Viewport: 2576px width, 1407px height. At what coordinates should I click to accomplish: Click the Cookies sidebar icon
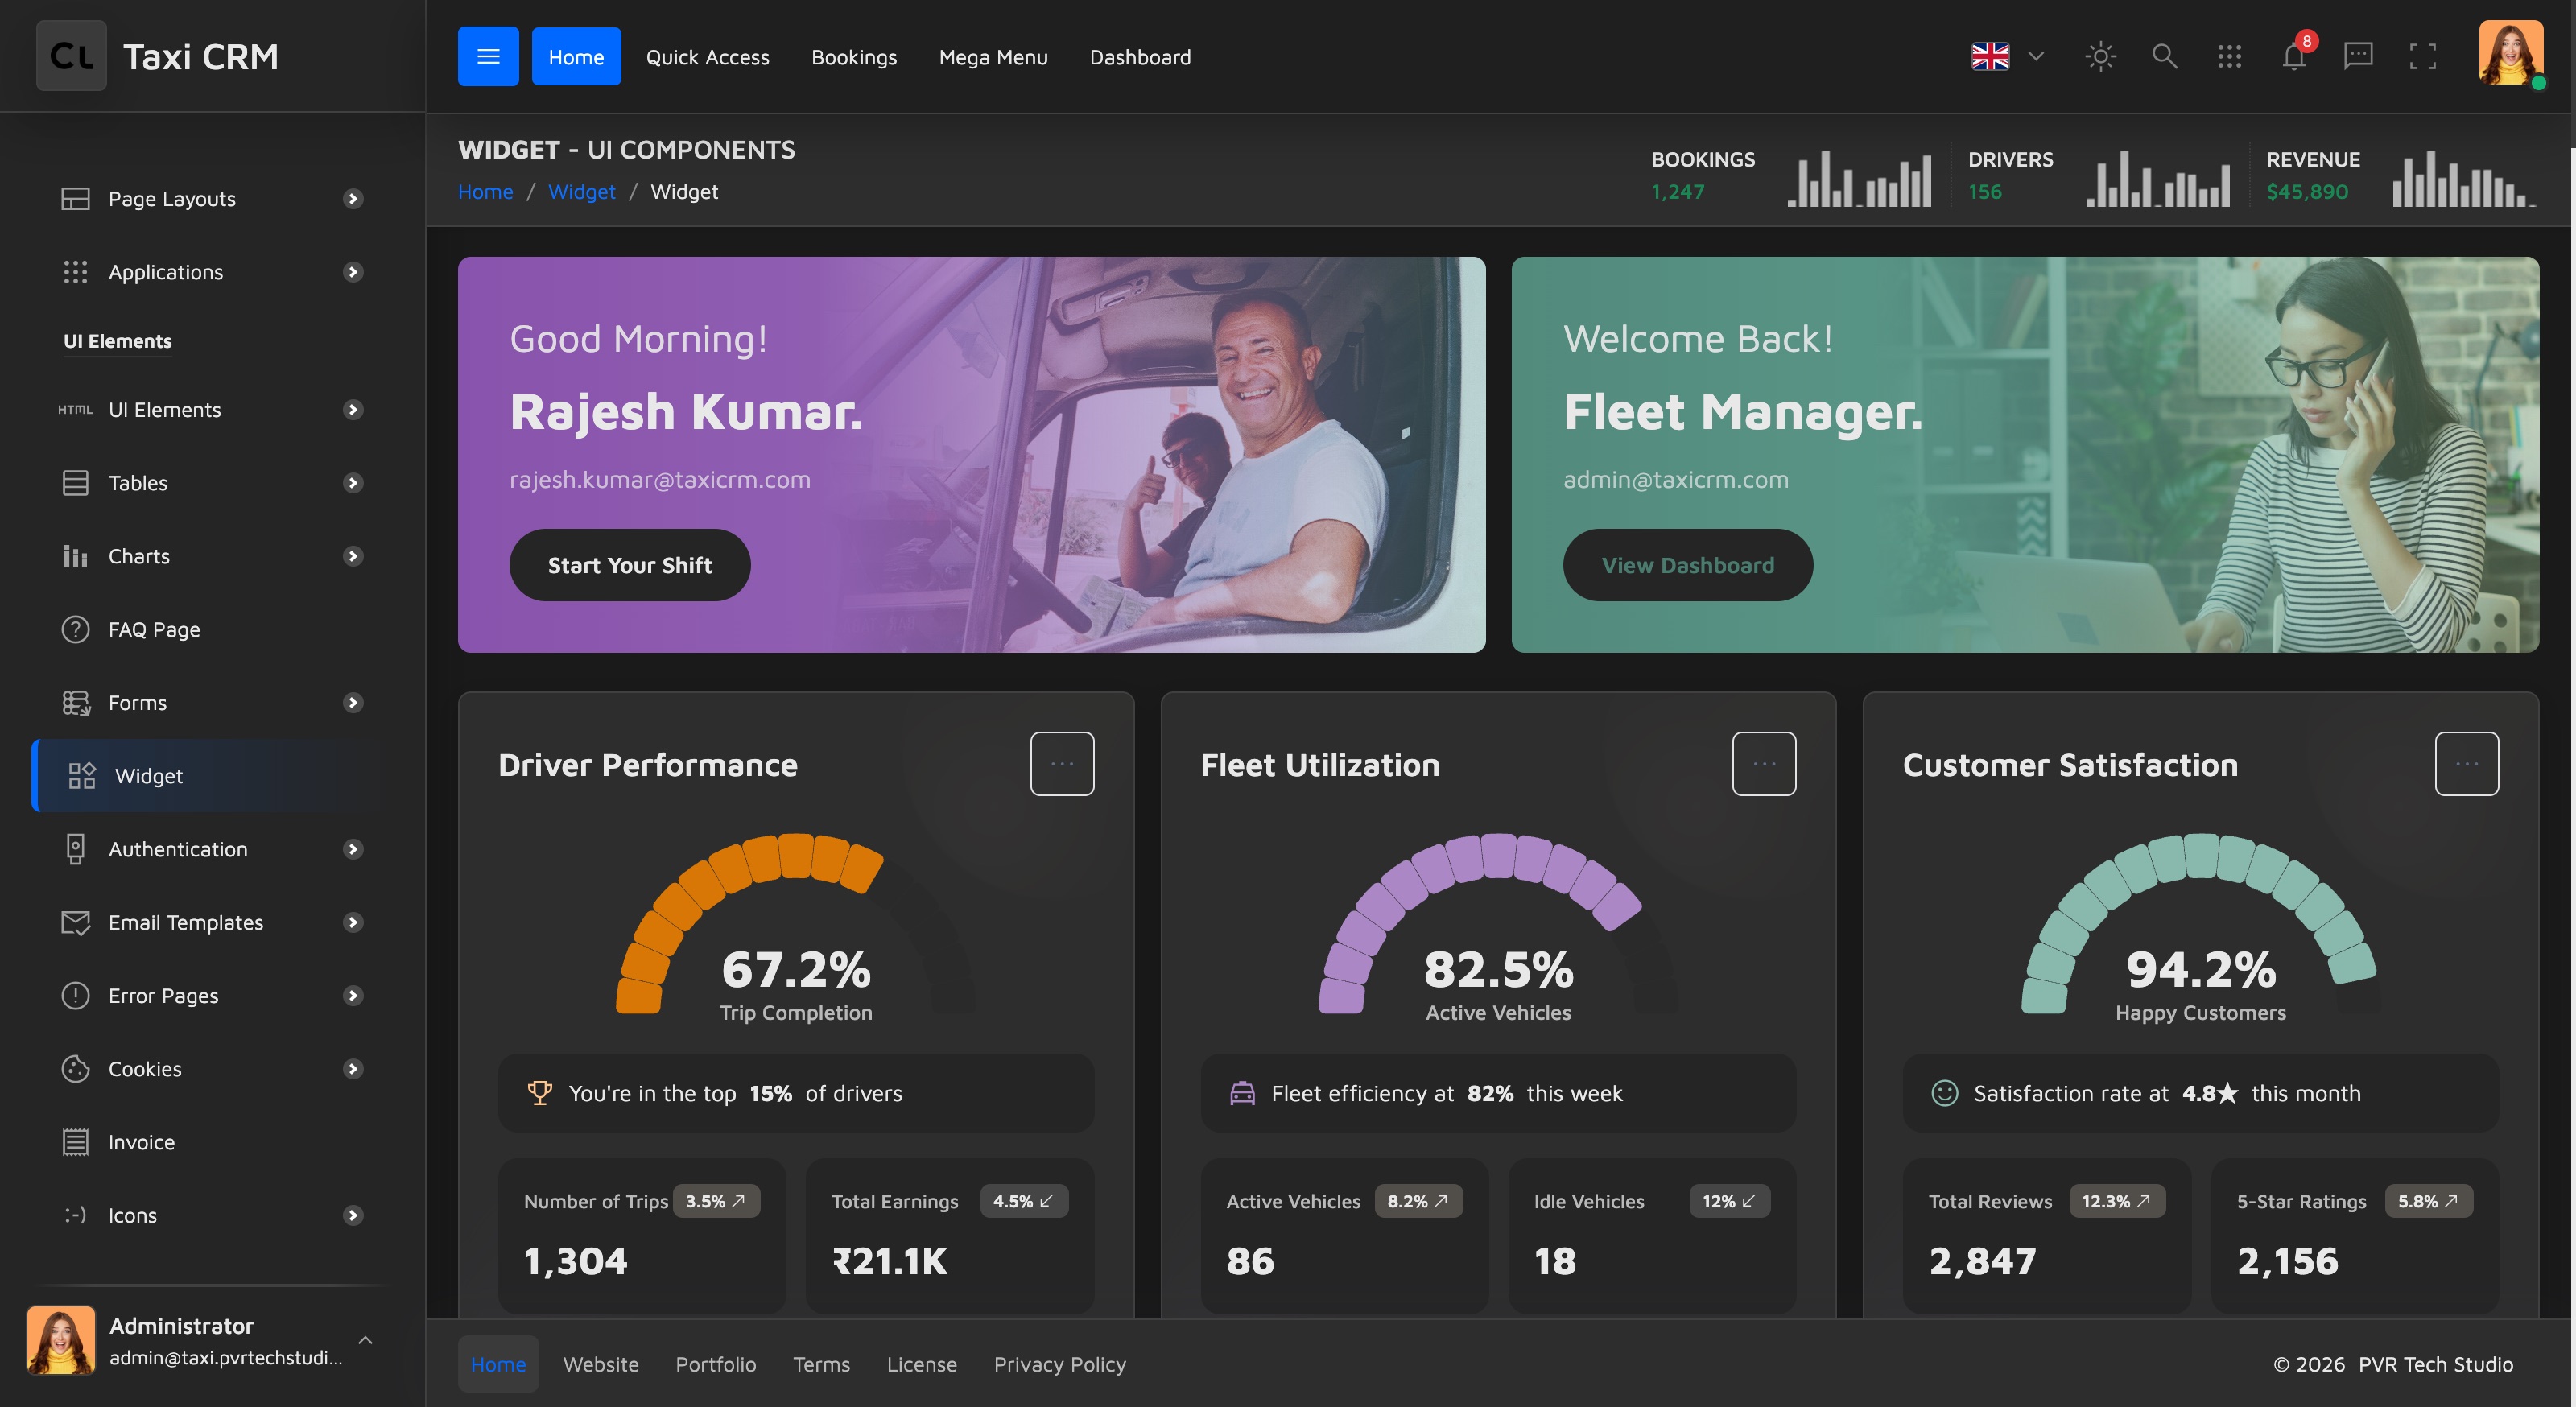pyautogui.click(x=75, y=1069)
